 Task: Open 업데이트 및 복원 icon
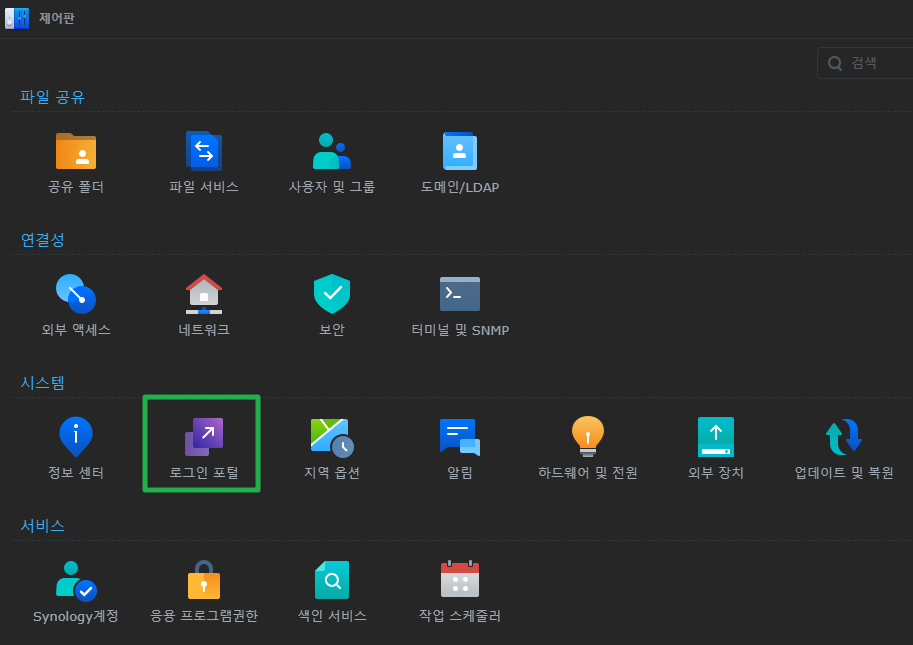[844, 438]
